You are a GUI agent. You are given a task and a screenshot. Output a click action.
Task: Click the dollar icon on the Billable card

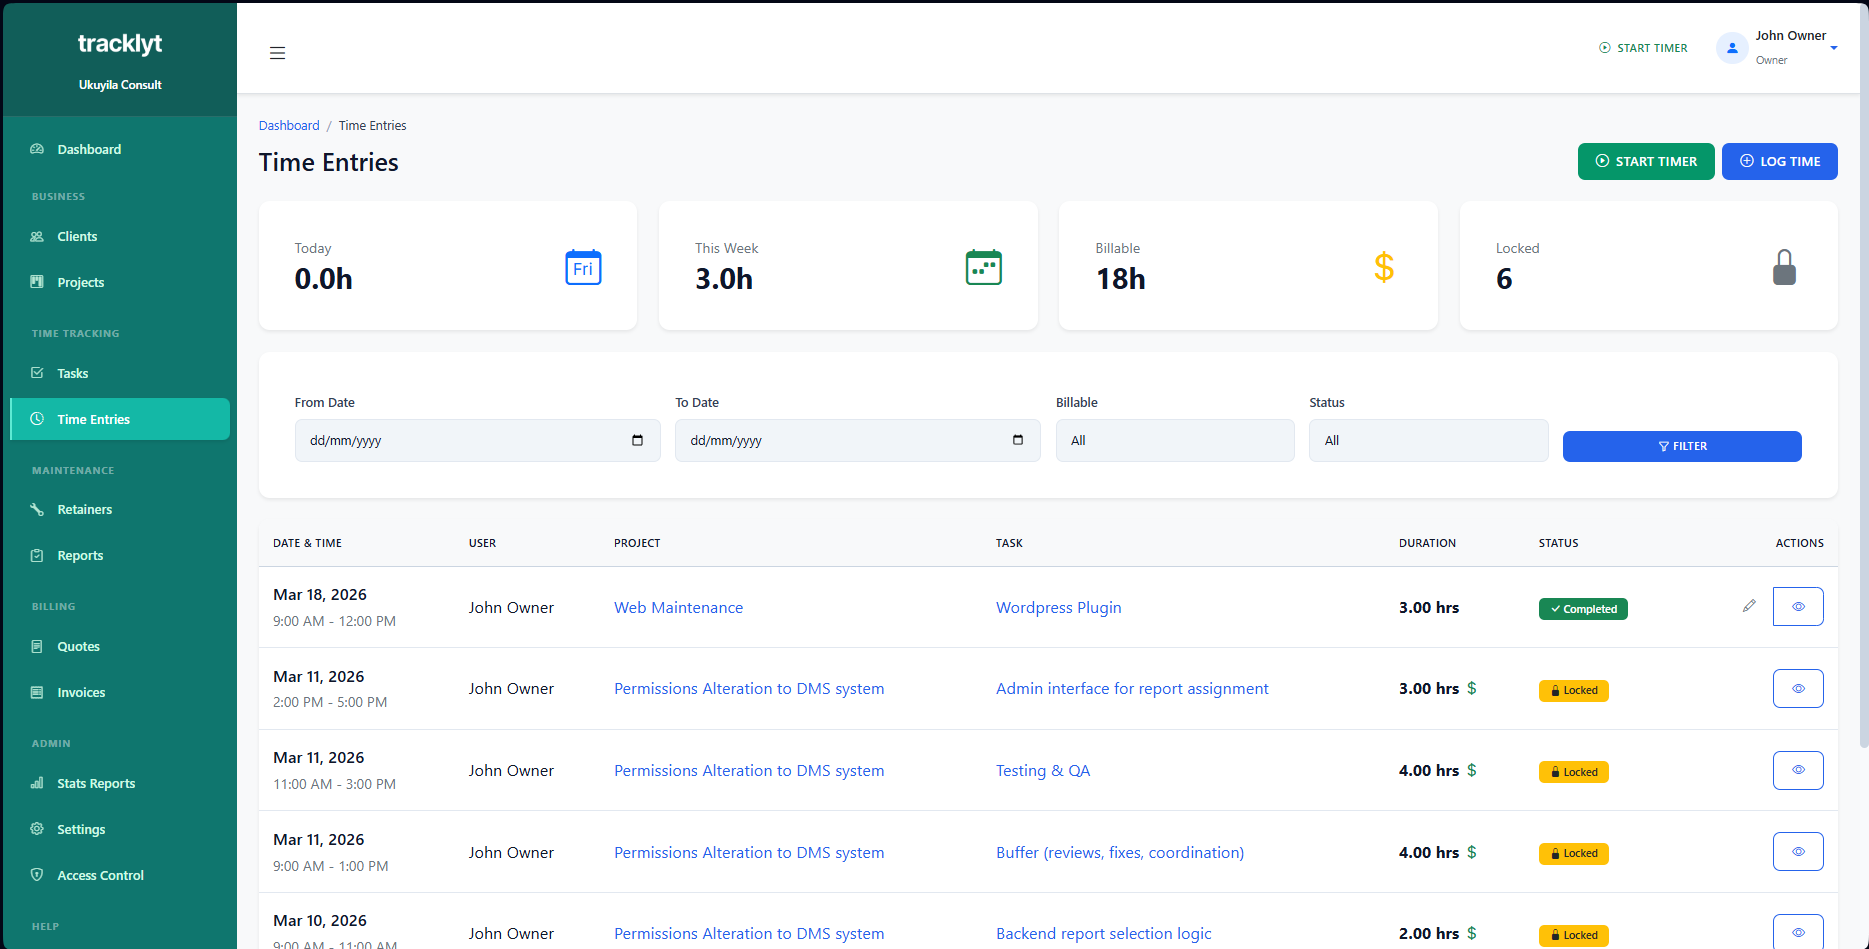[1384, 267]
